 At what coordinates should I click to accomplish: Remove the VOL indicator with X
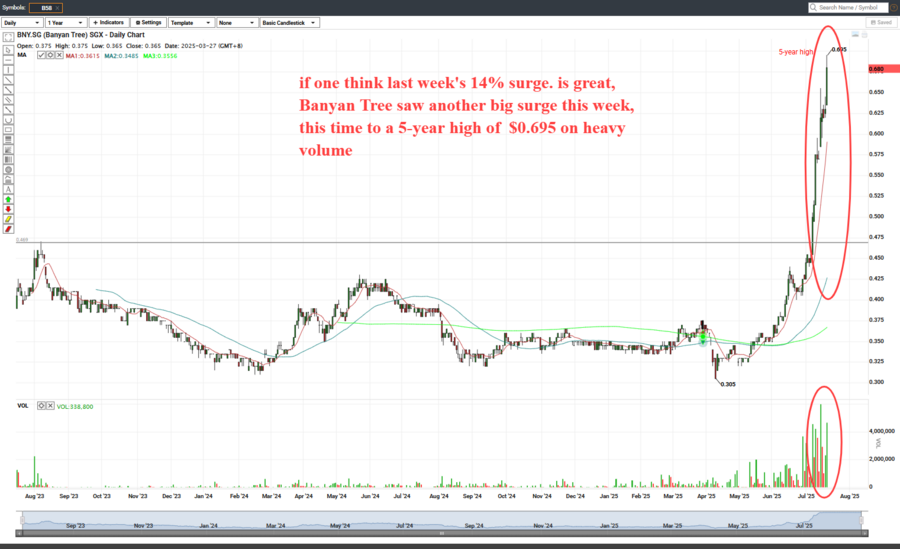(x=50, y=405)
